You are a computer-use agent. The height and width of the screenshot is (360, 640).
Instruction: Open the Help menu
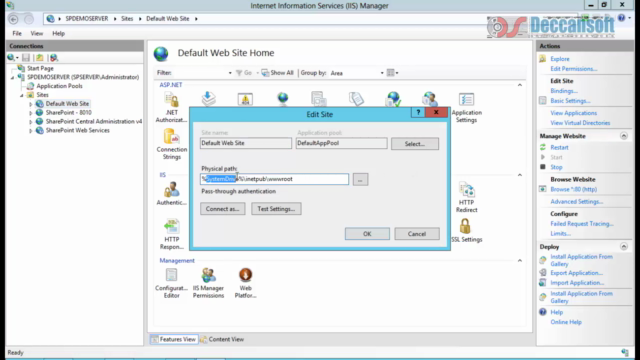click(58, 33)
